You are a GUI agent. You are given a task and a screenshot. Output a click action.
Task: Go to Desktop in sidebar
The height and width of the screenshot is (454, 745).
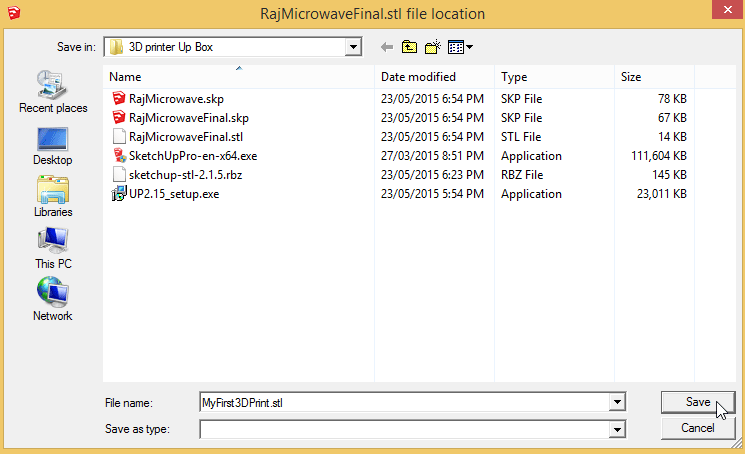[x=53, y=144]
